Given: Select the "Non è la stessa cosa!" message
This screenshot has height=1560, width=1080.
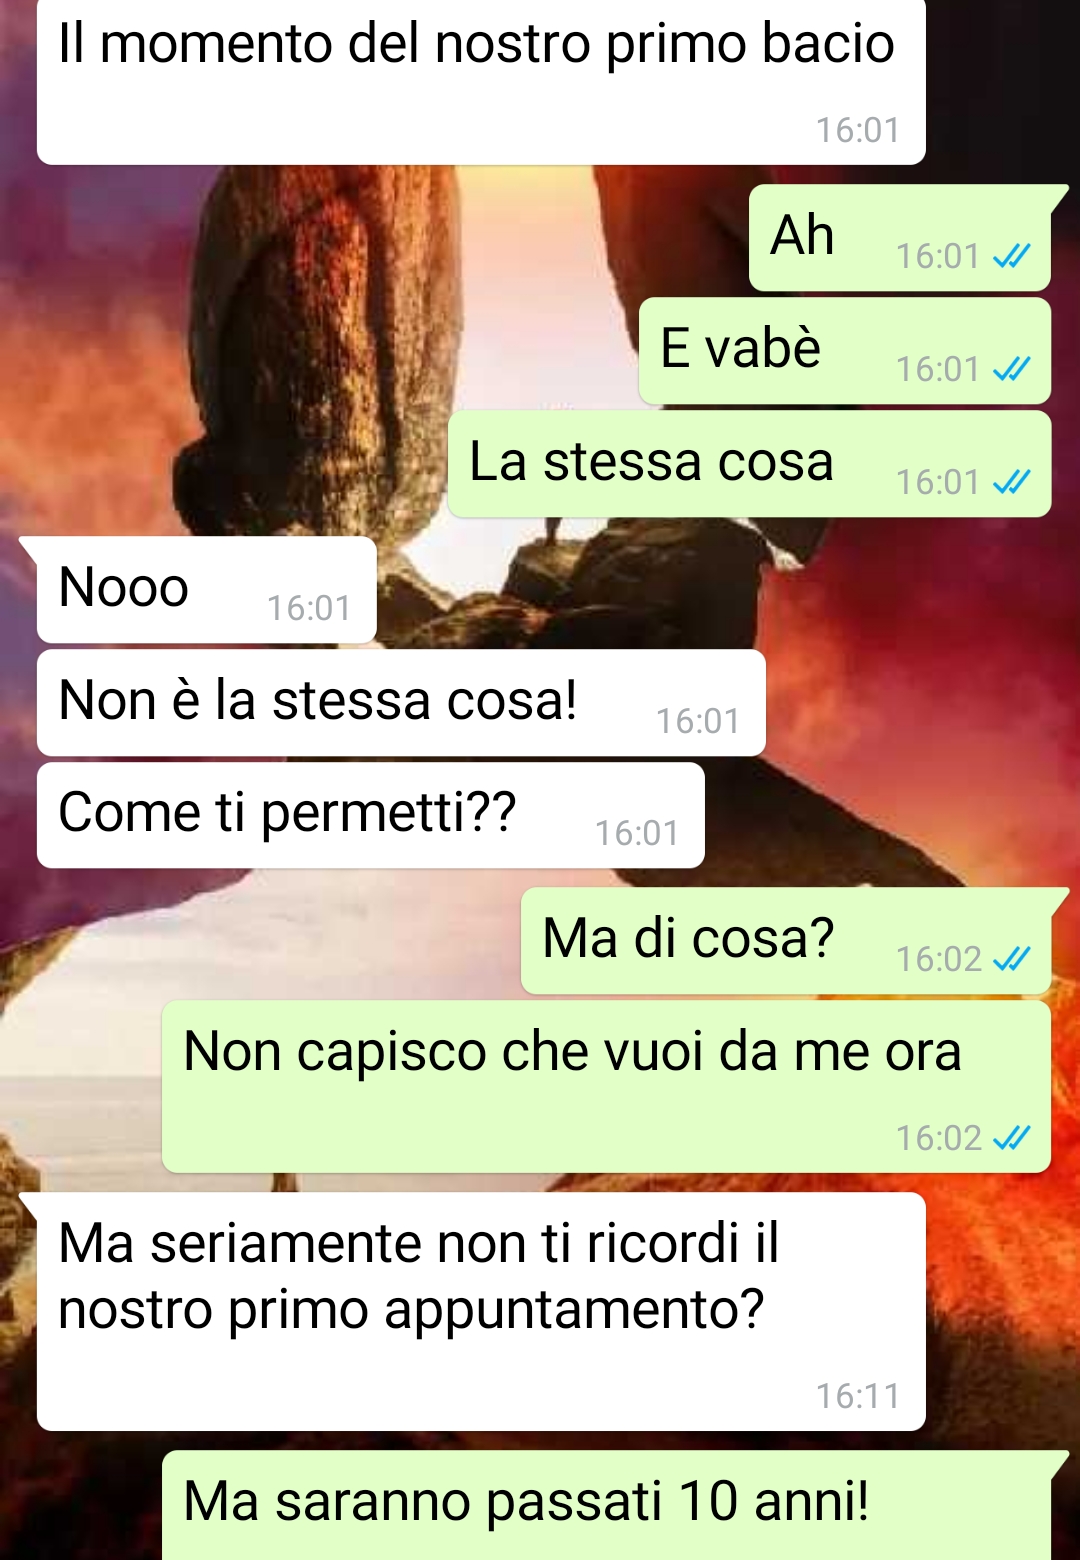Looking at the screenshot, I should (x=401, y=703).
